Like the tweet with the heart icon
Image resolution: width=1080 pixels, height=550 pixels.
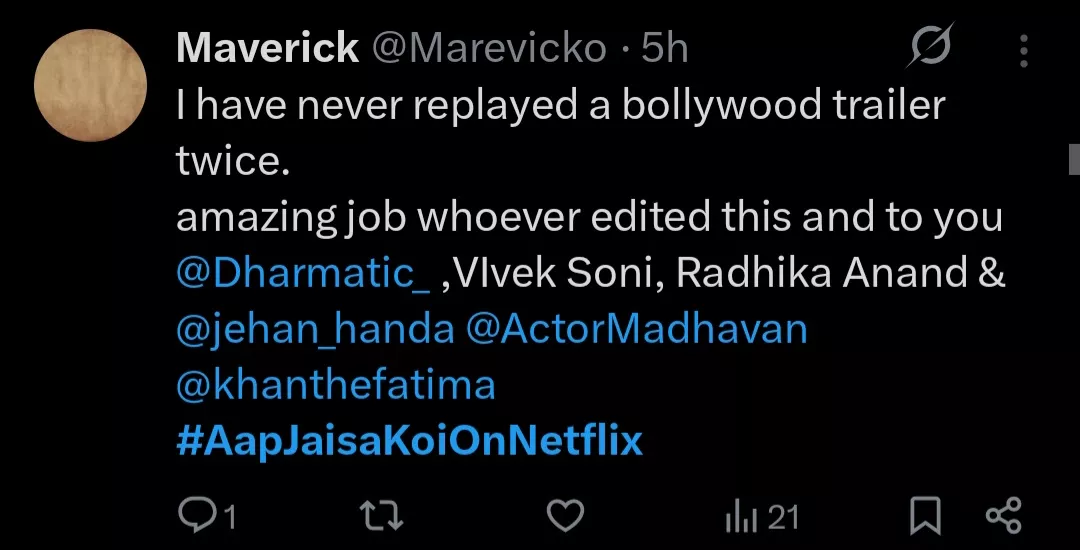(x=566, y=516)
